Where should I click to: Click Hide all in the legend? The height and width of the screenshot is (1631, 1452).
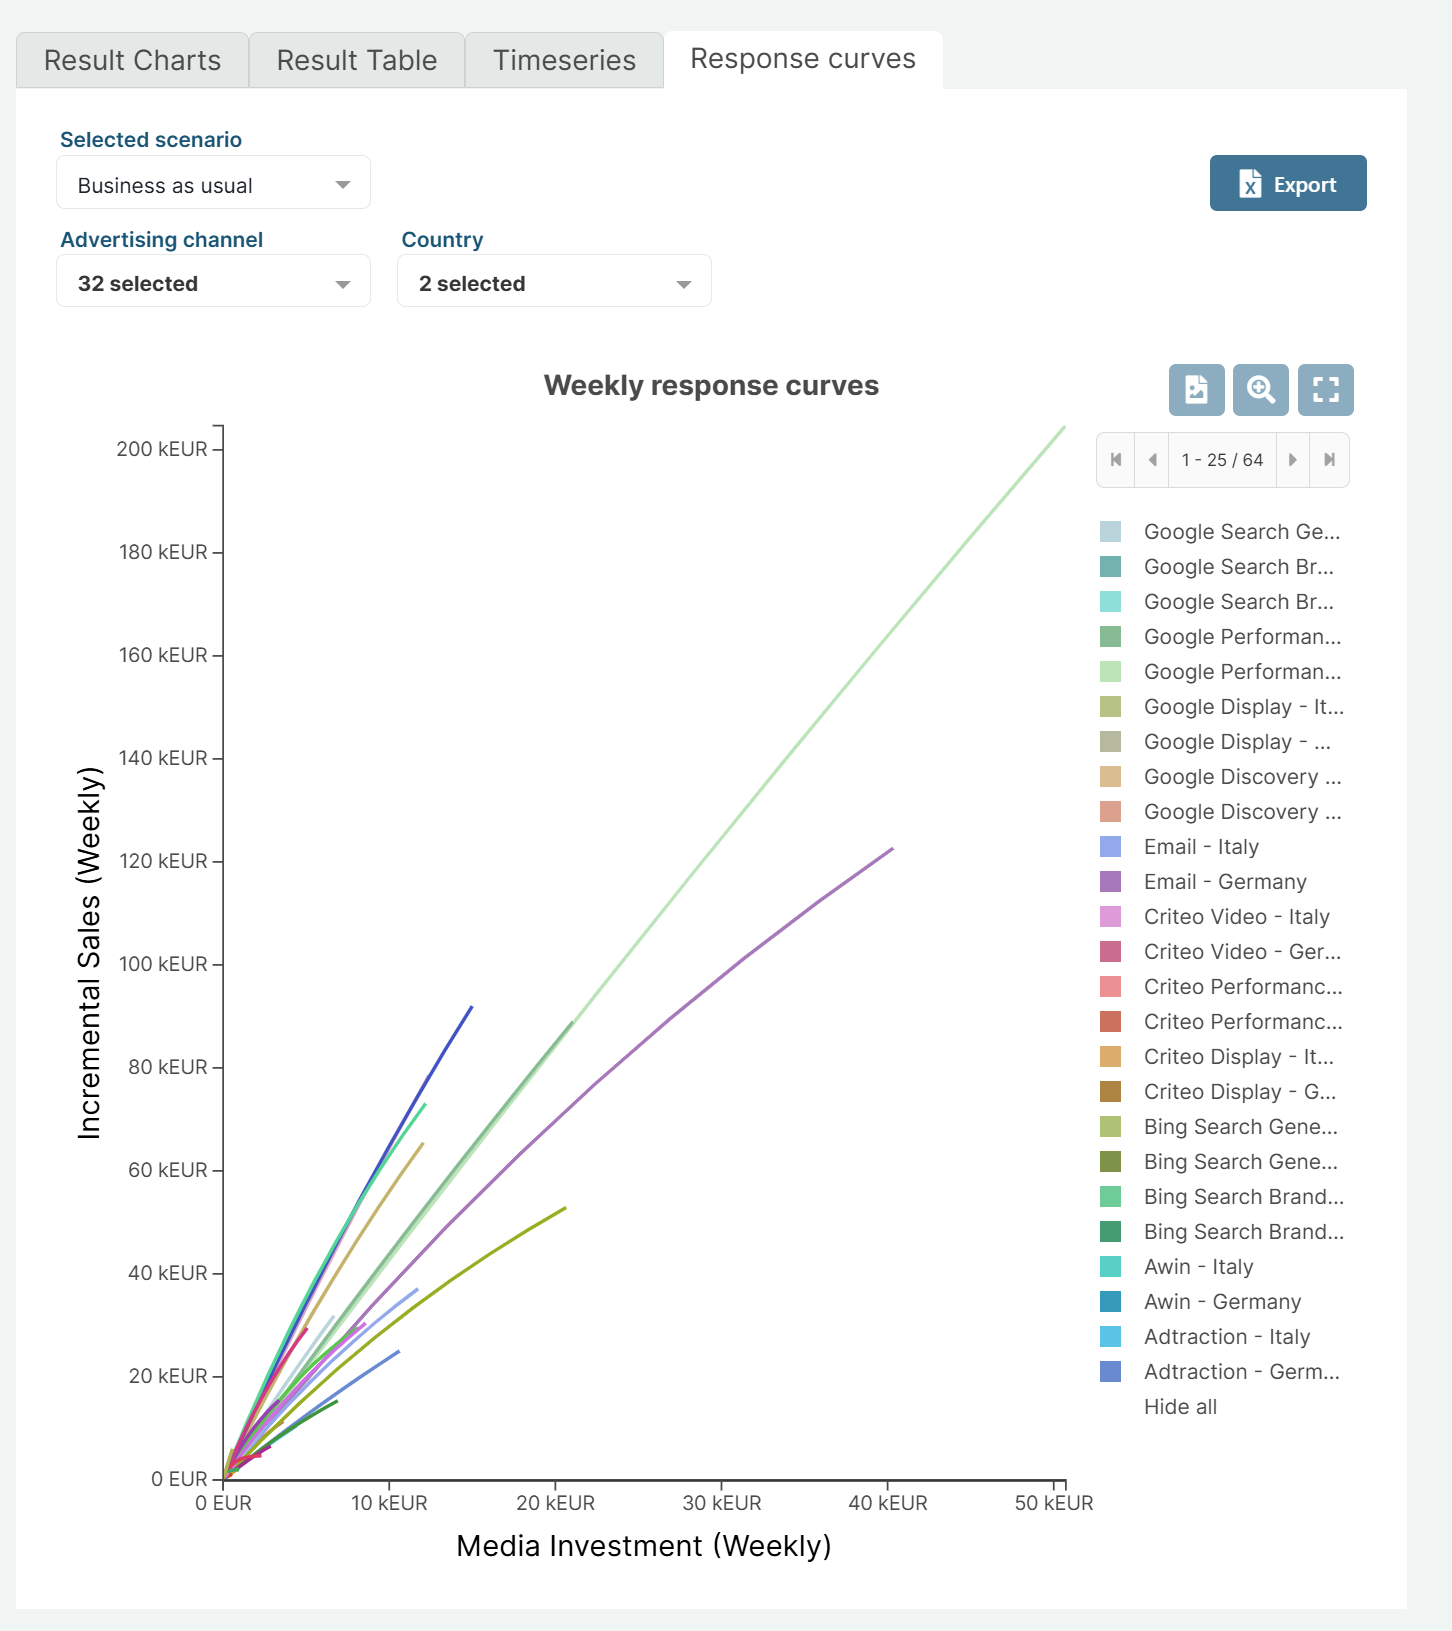coord(1180,1407)
